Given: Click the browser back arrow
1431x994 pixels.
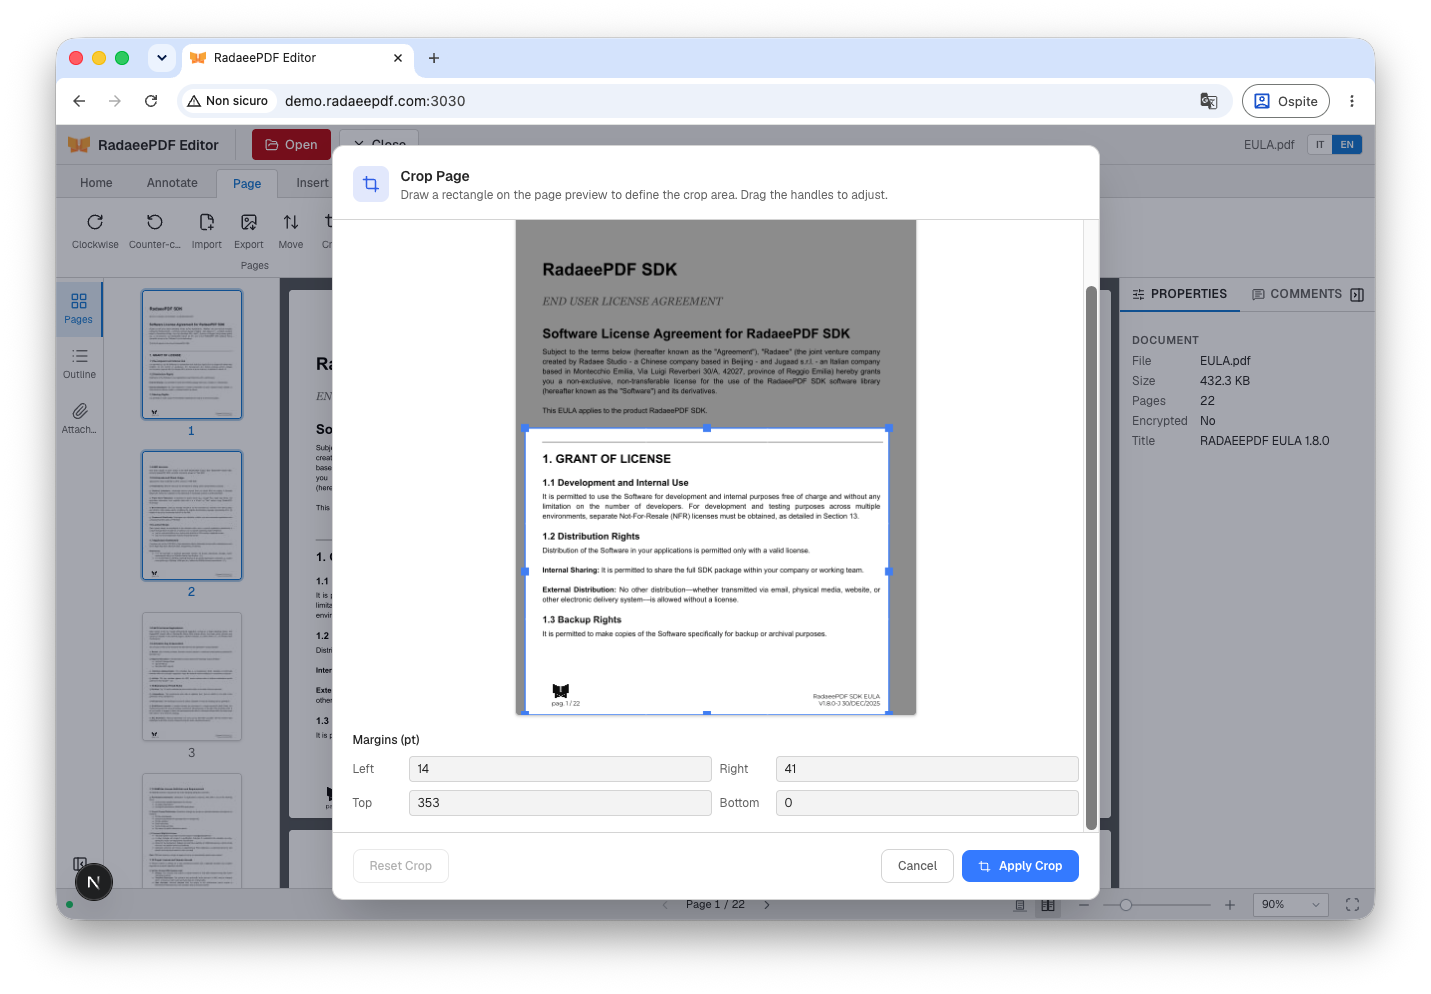Looking at the screenshot, I should [79, 101].
